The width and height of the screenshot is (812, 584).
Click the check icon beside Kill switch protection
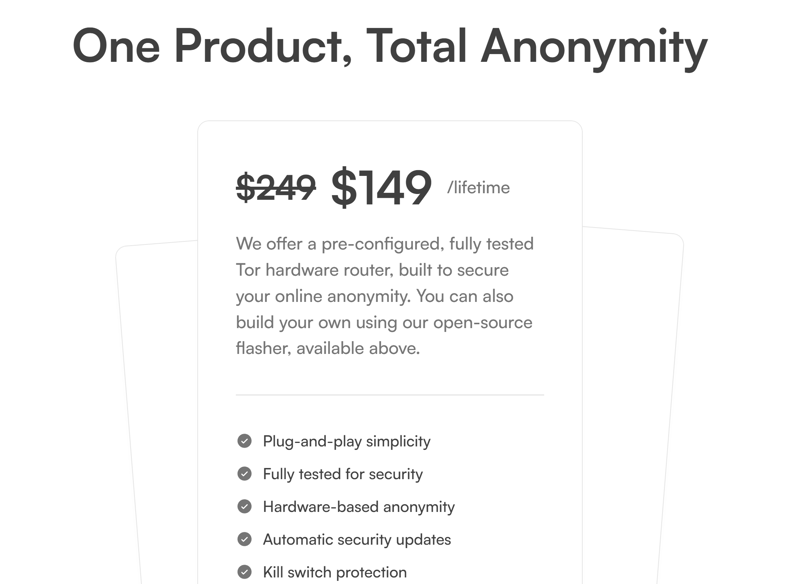244,572
